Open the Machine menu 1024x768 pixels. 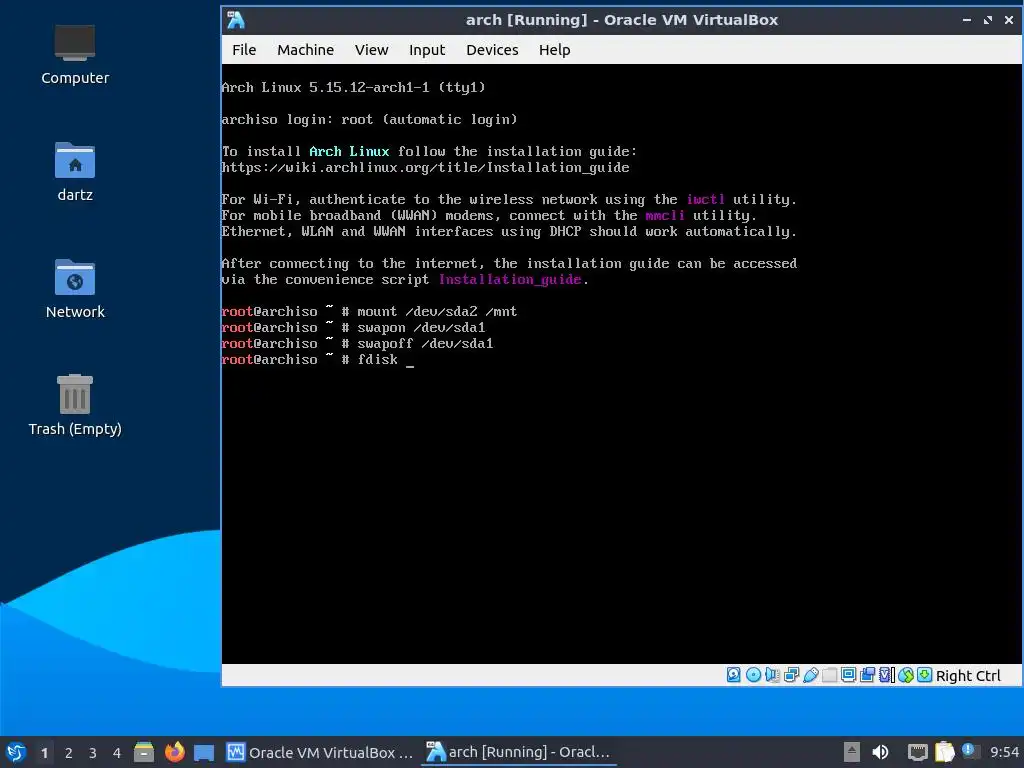305,50
